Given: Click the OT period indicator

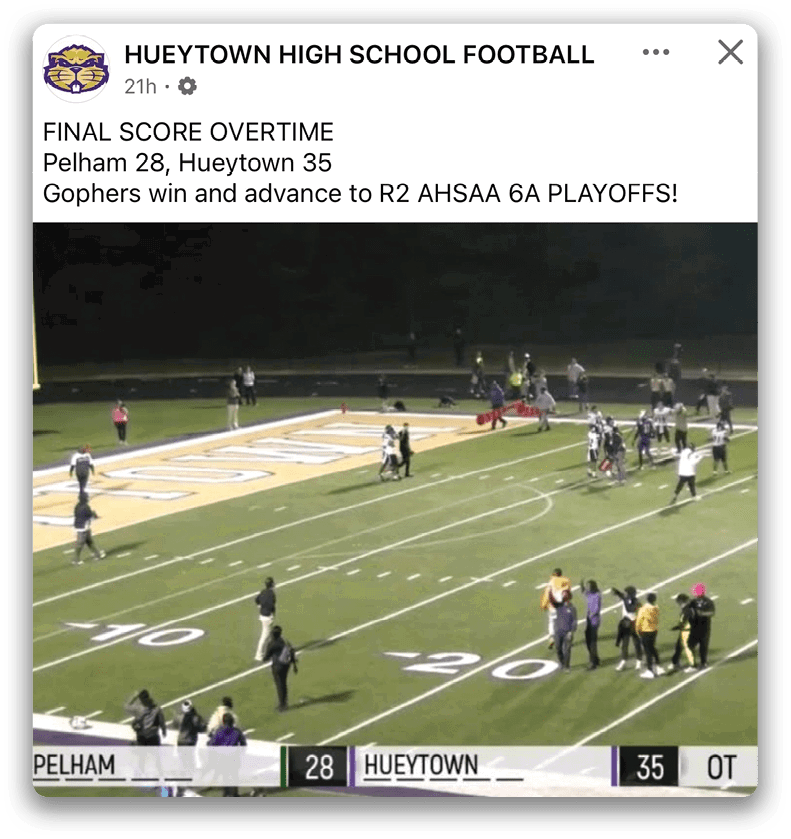Looking at the screenshot, I should click(x=721, y=767).
